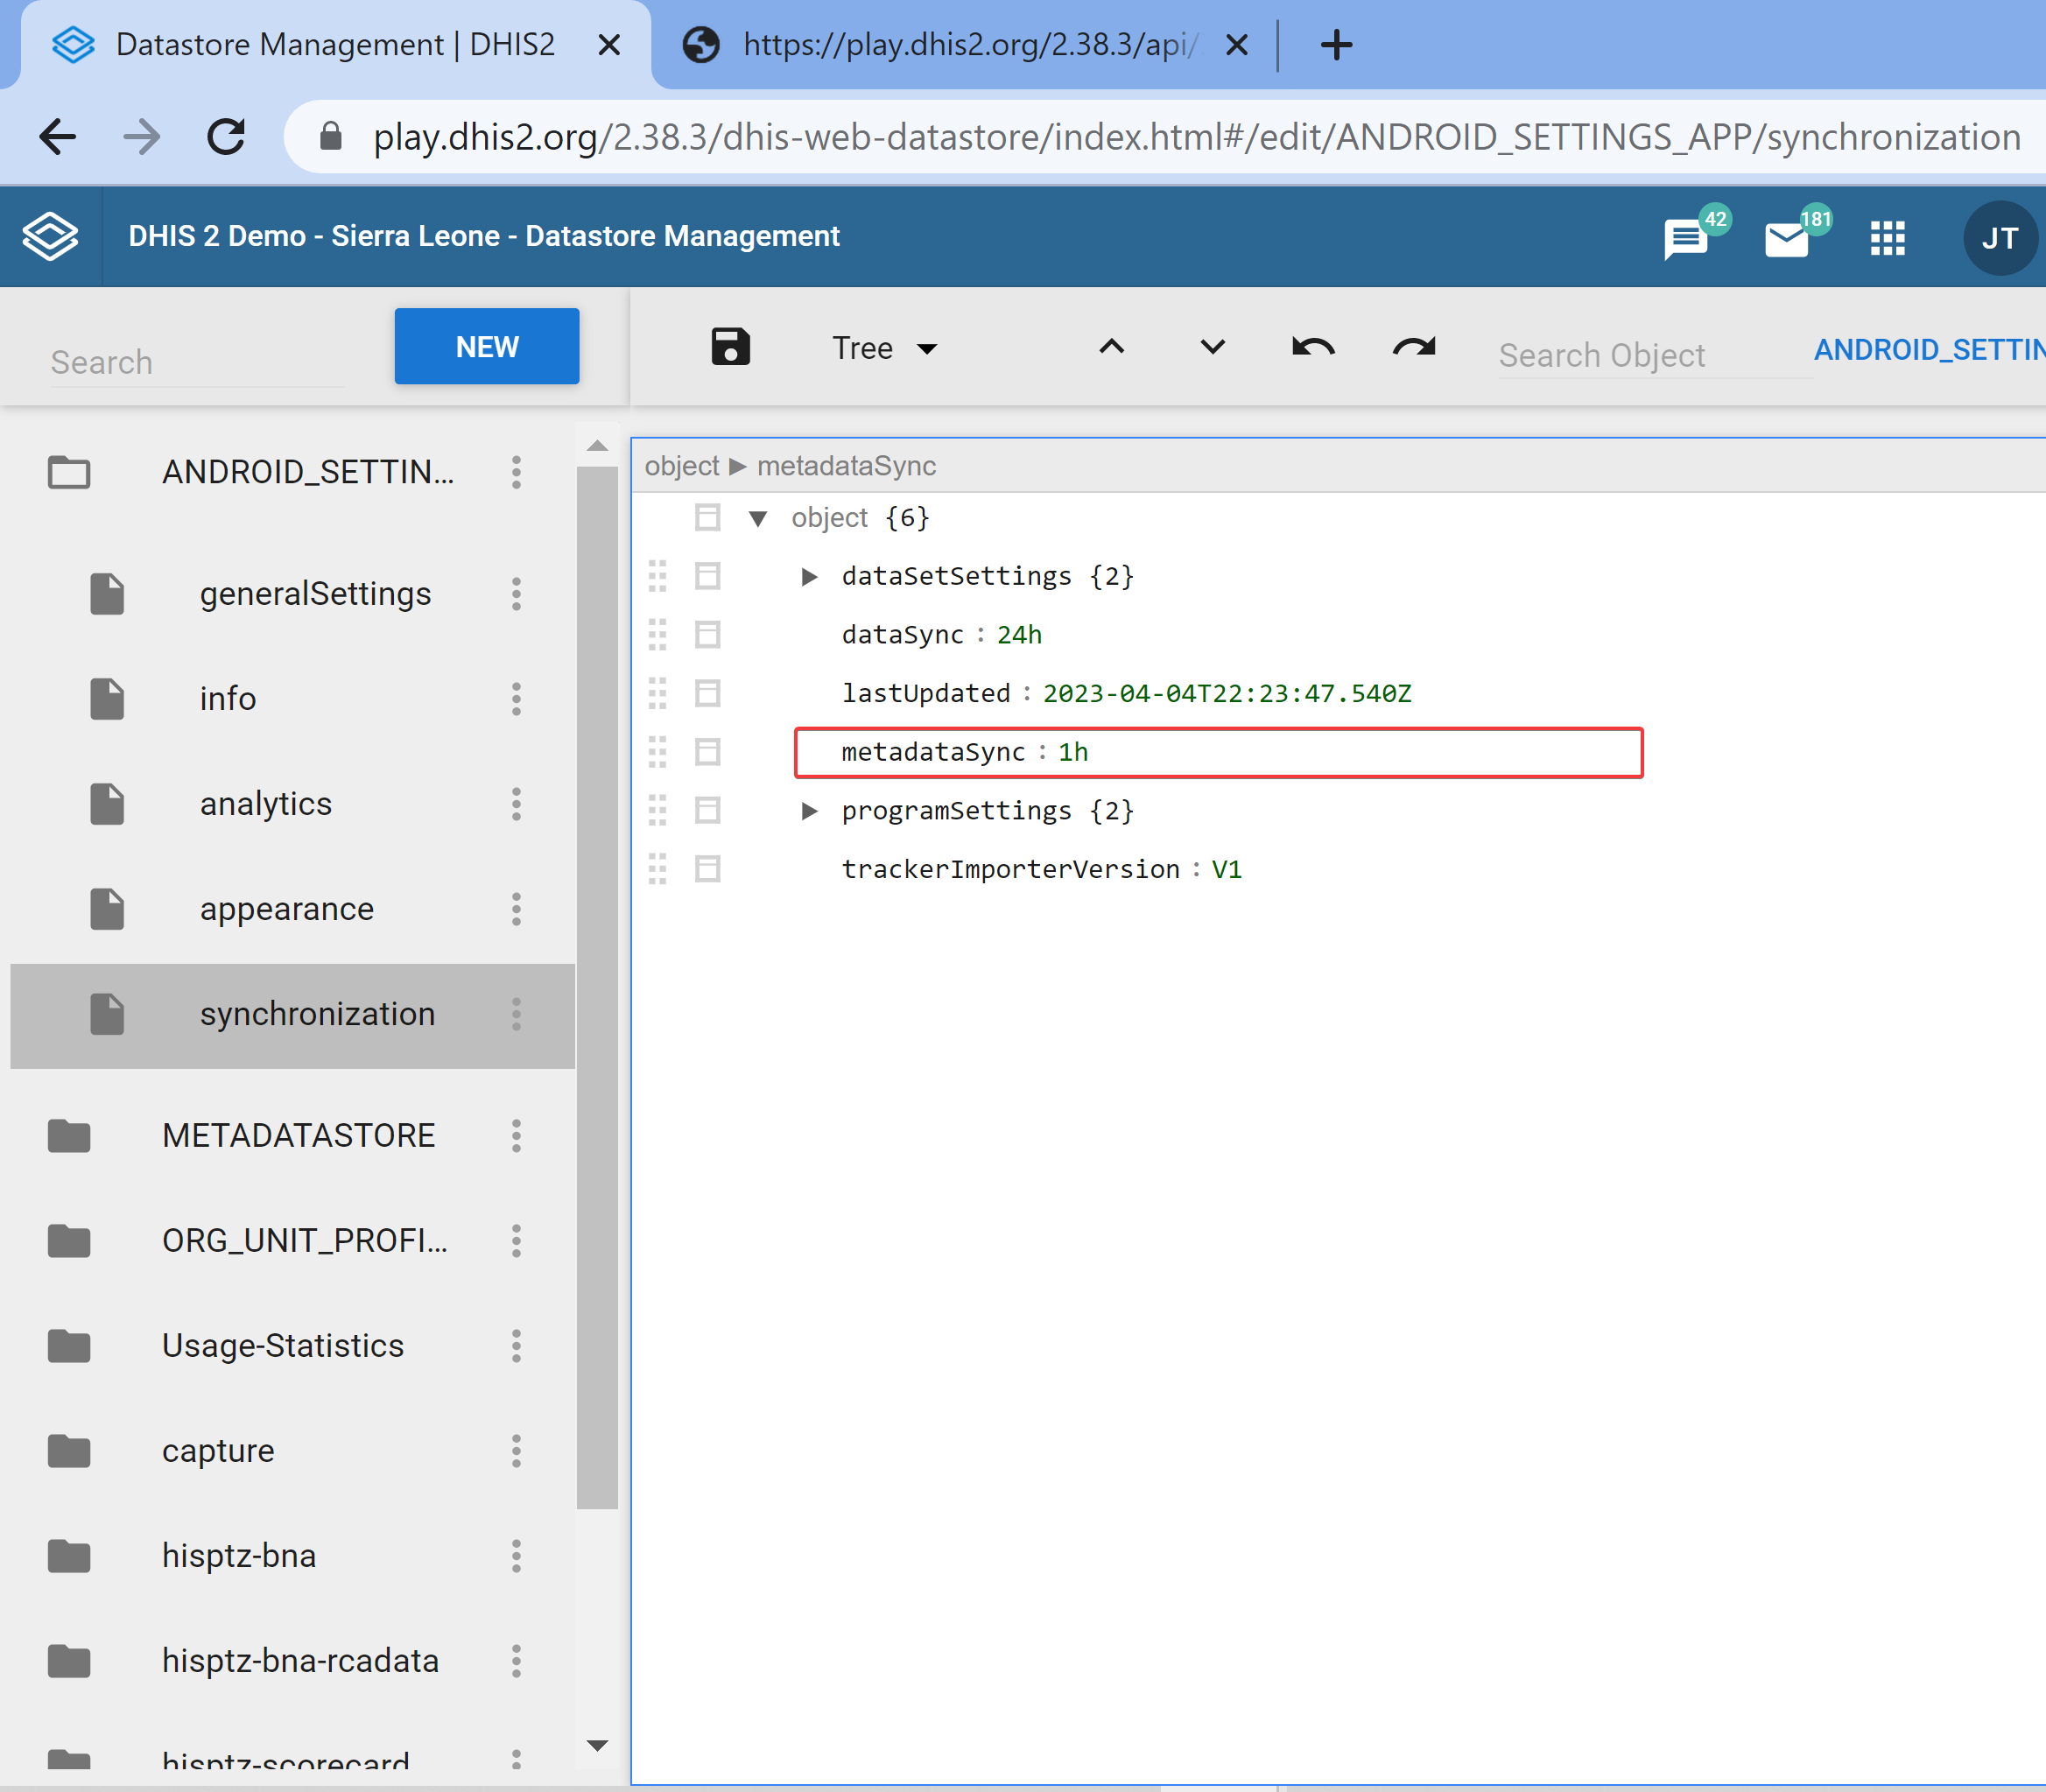The width and height of the screenshot is (2046, 1792).
Task: Click the lastUpdated timestamp value
Action: tap(1227, 694)
